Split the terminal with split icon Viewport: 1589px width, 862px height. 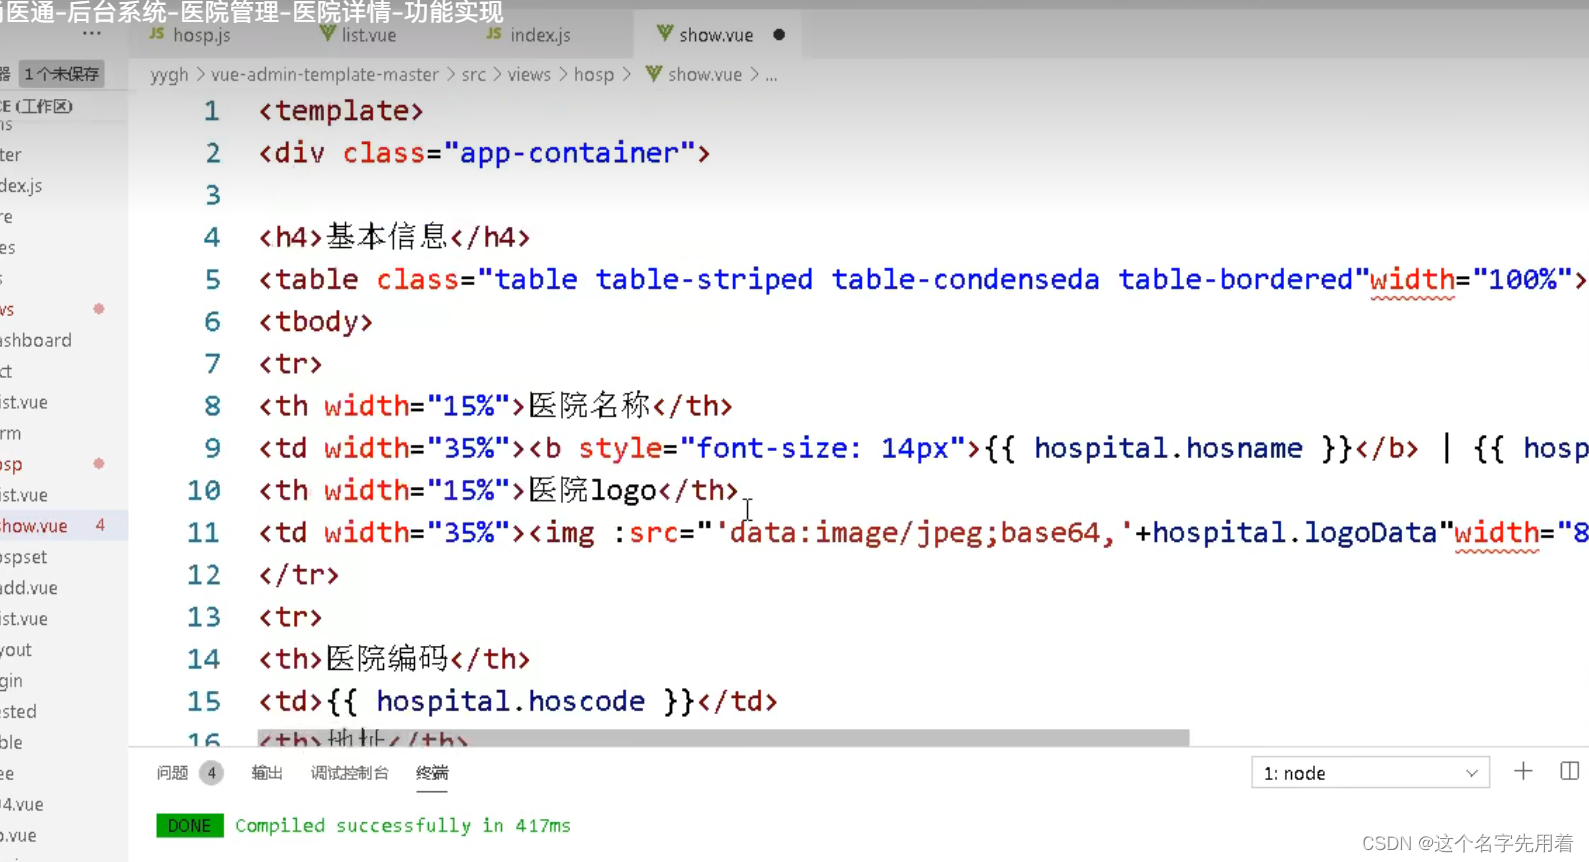click(x=1570, y=771)
